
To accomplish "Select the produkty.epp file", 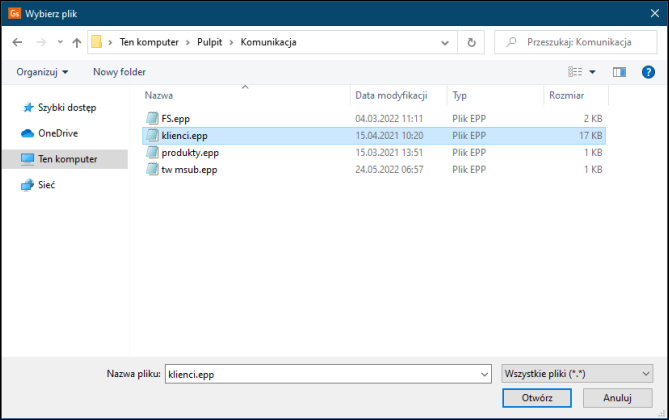I will 190,153.
